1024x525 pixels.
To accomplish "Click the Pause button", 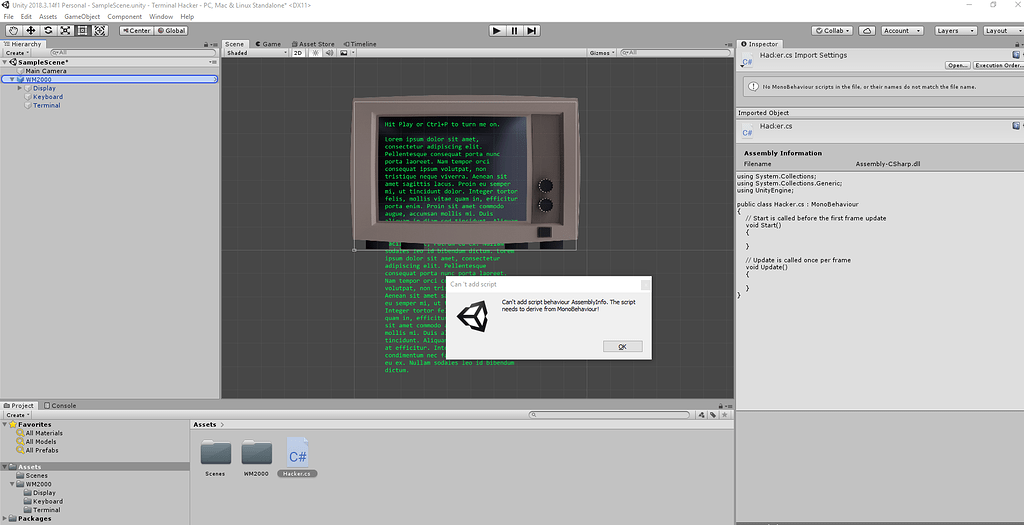I will [x=514, y=31].
